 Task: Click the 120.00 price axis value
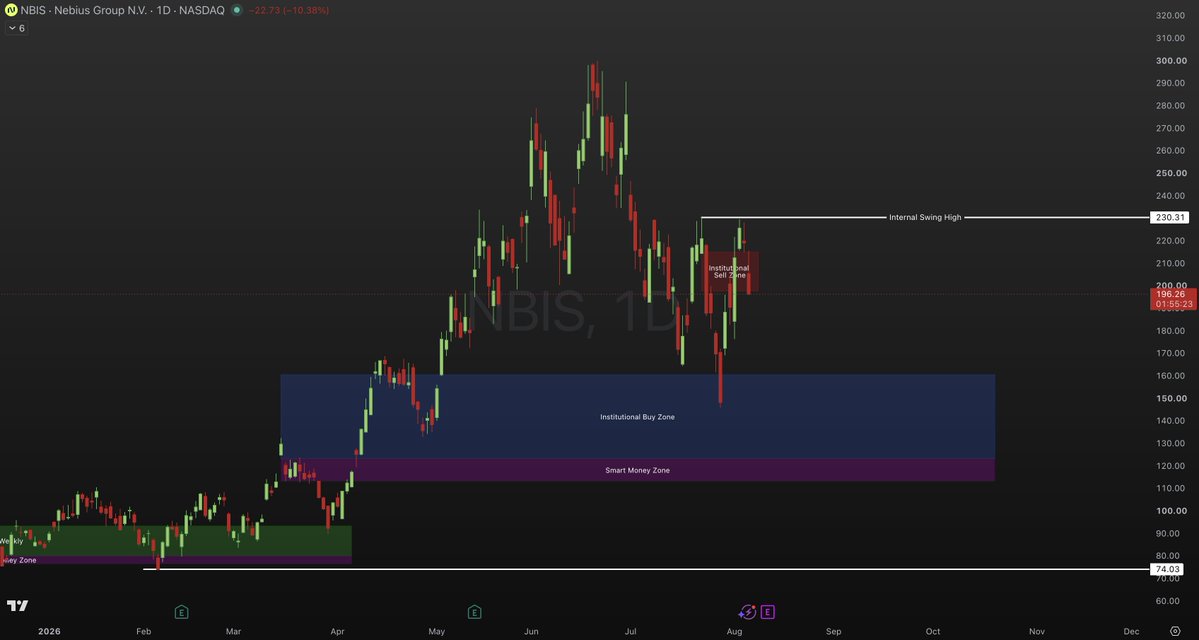pyautogui.click(x=1170, y=466)
